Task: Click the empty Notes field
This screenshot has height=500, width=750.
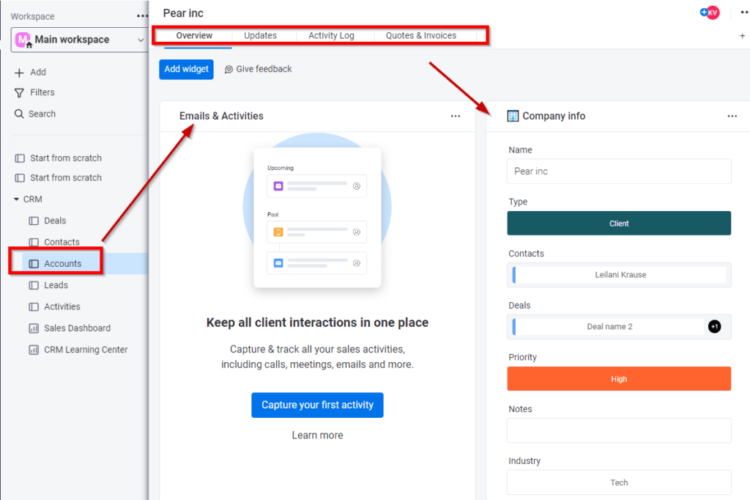Action: coord(619,431)
